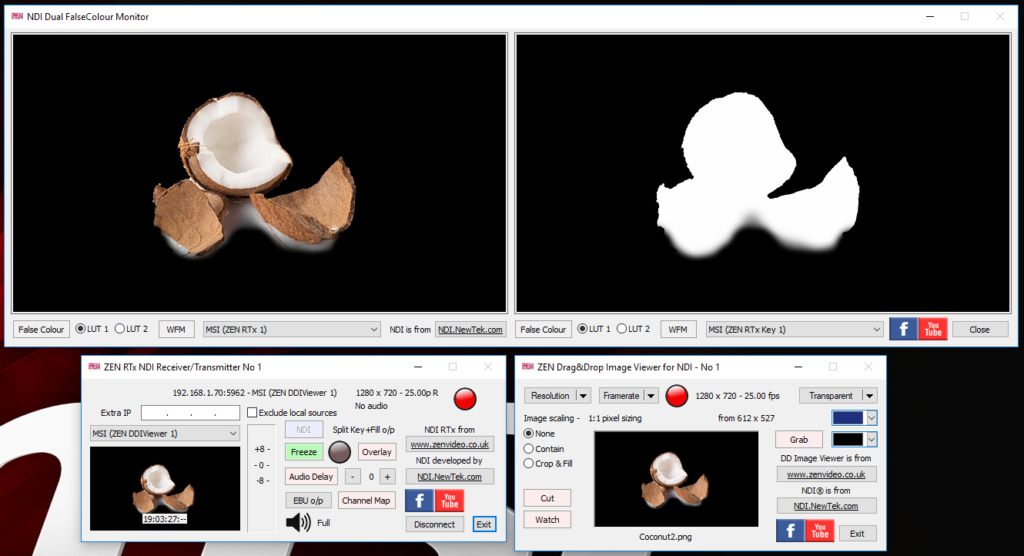1024x556 pixels.
Task: Expand Resolution dropdown arrow
Action: pos(583,396)
